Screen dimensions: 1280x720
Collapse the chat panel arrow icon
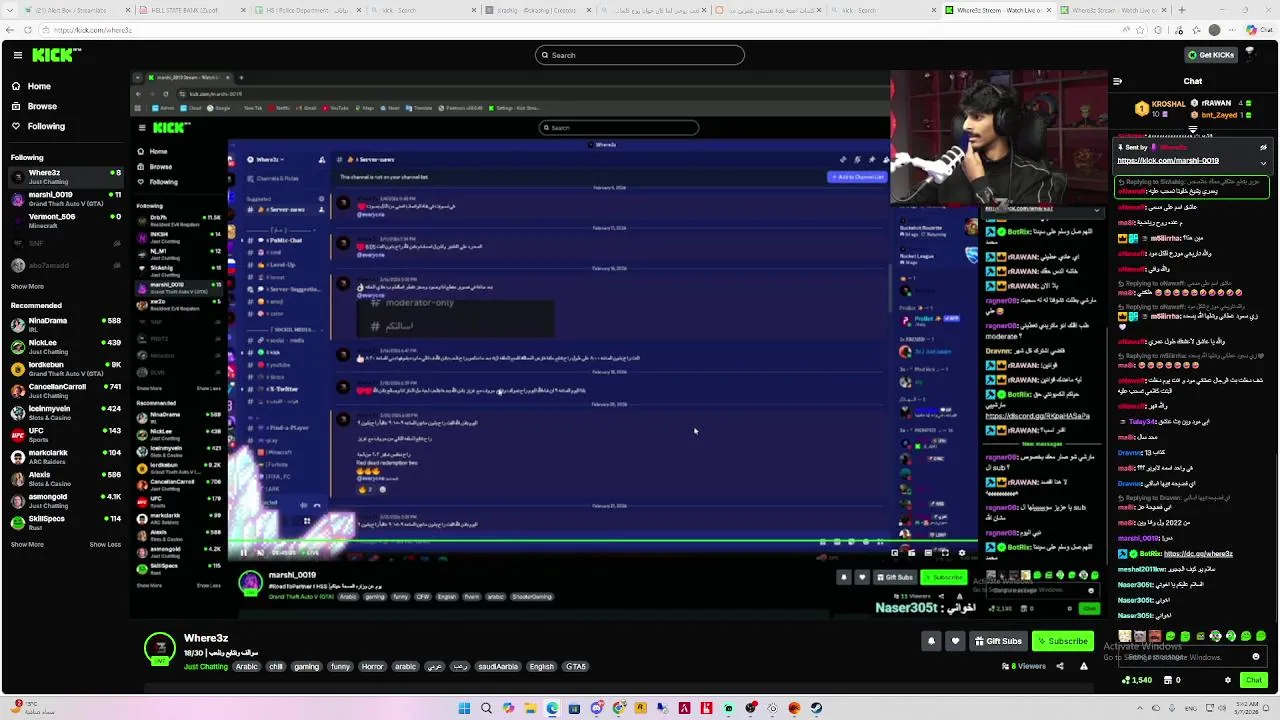click(1117, 81)
